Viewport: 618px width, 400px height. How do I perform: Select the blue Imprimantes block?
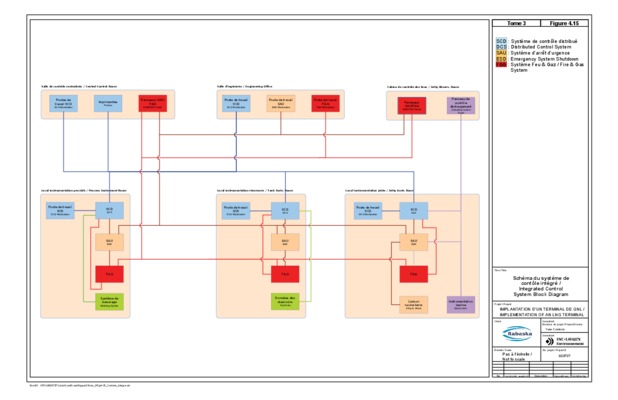108,103
